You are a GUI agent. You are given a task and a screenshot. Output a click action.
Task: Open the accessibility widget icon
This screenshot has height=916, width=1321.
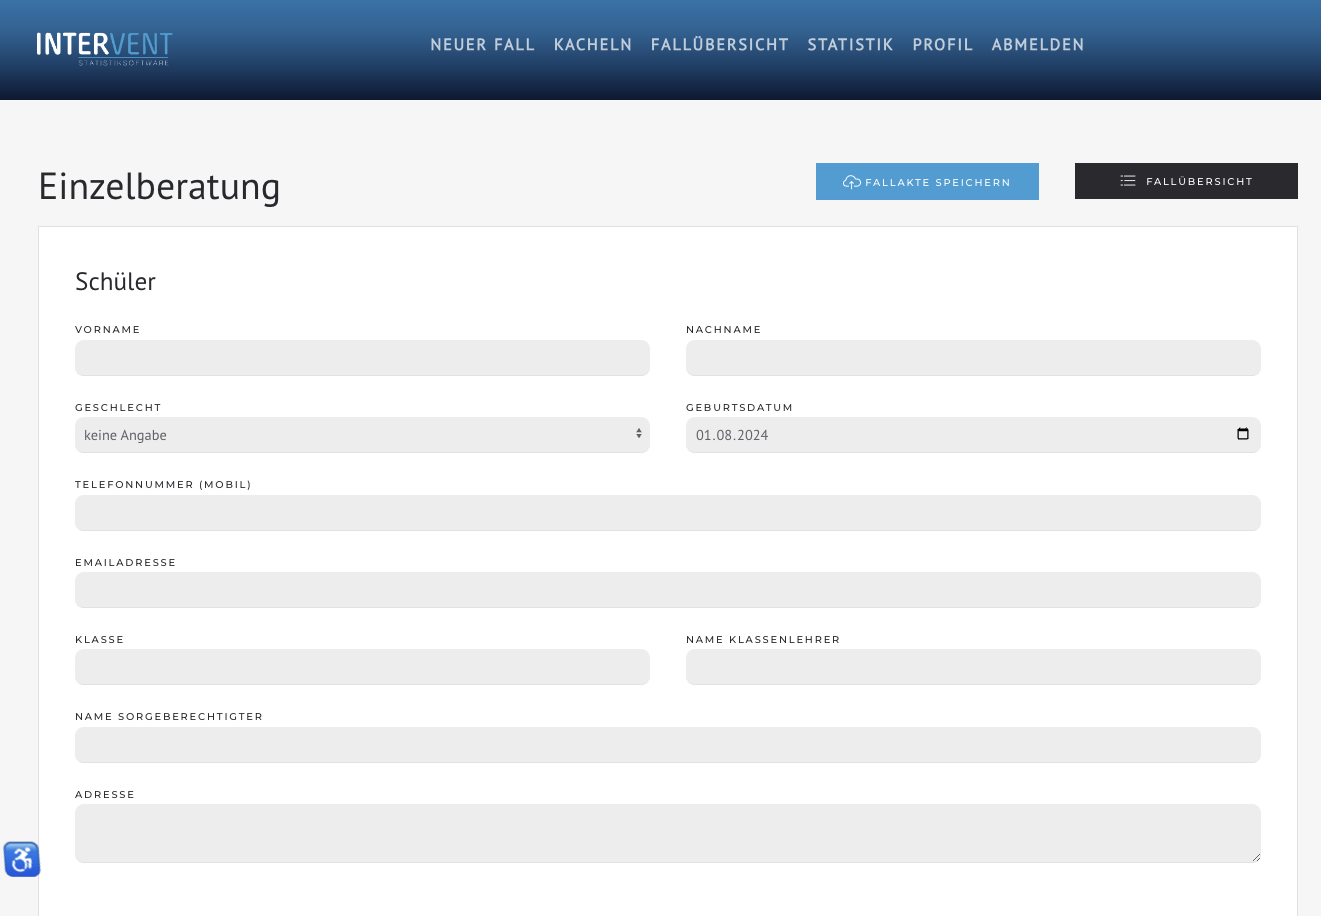[22, 859]
